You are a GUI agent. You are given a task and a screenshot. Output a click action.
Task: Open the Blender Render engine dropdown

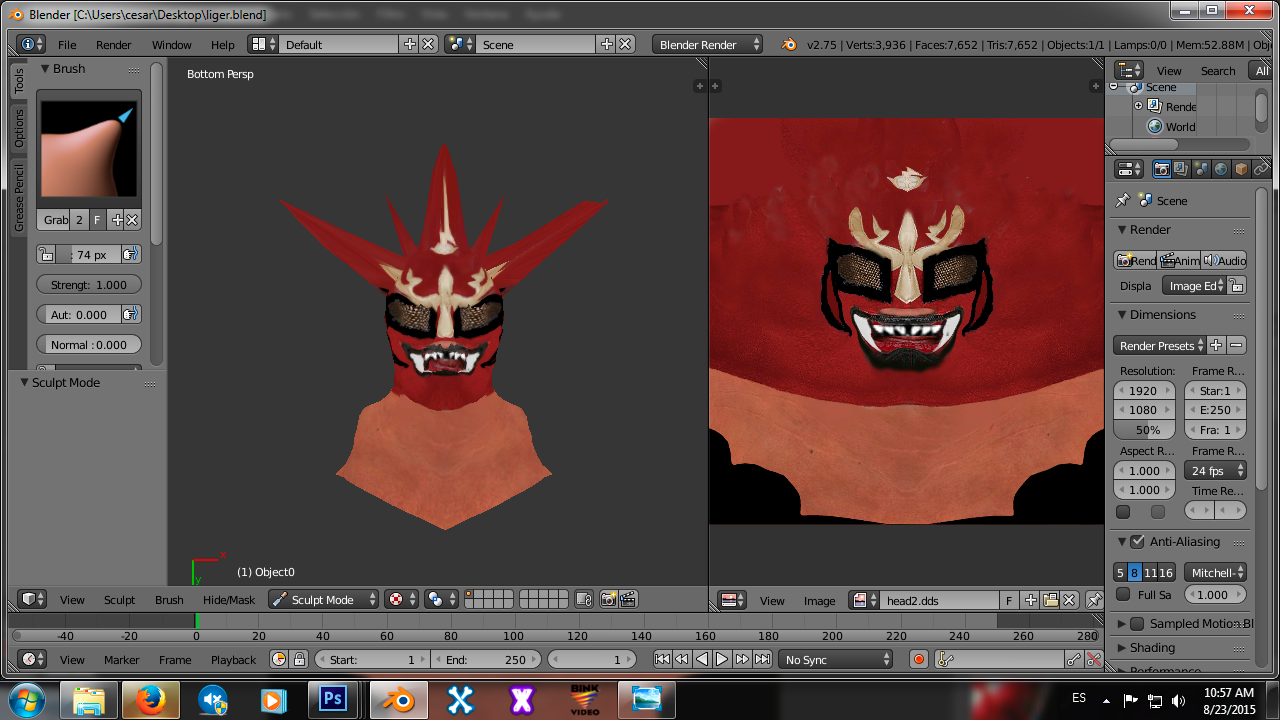tap(708, 44)
